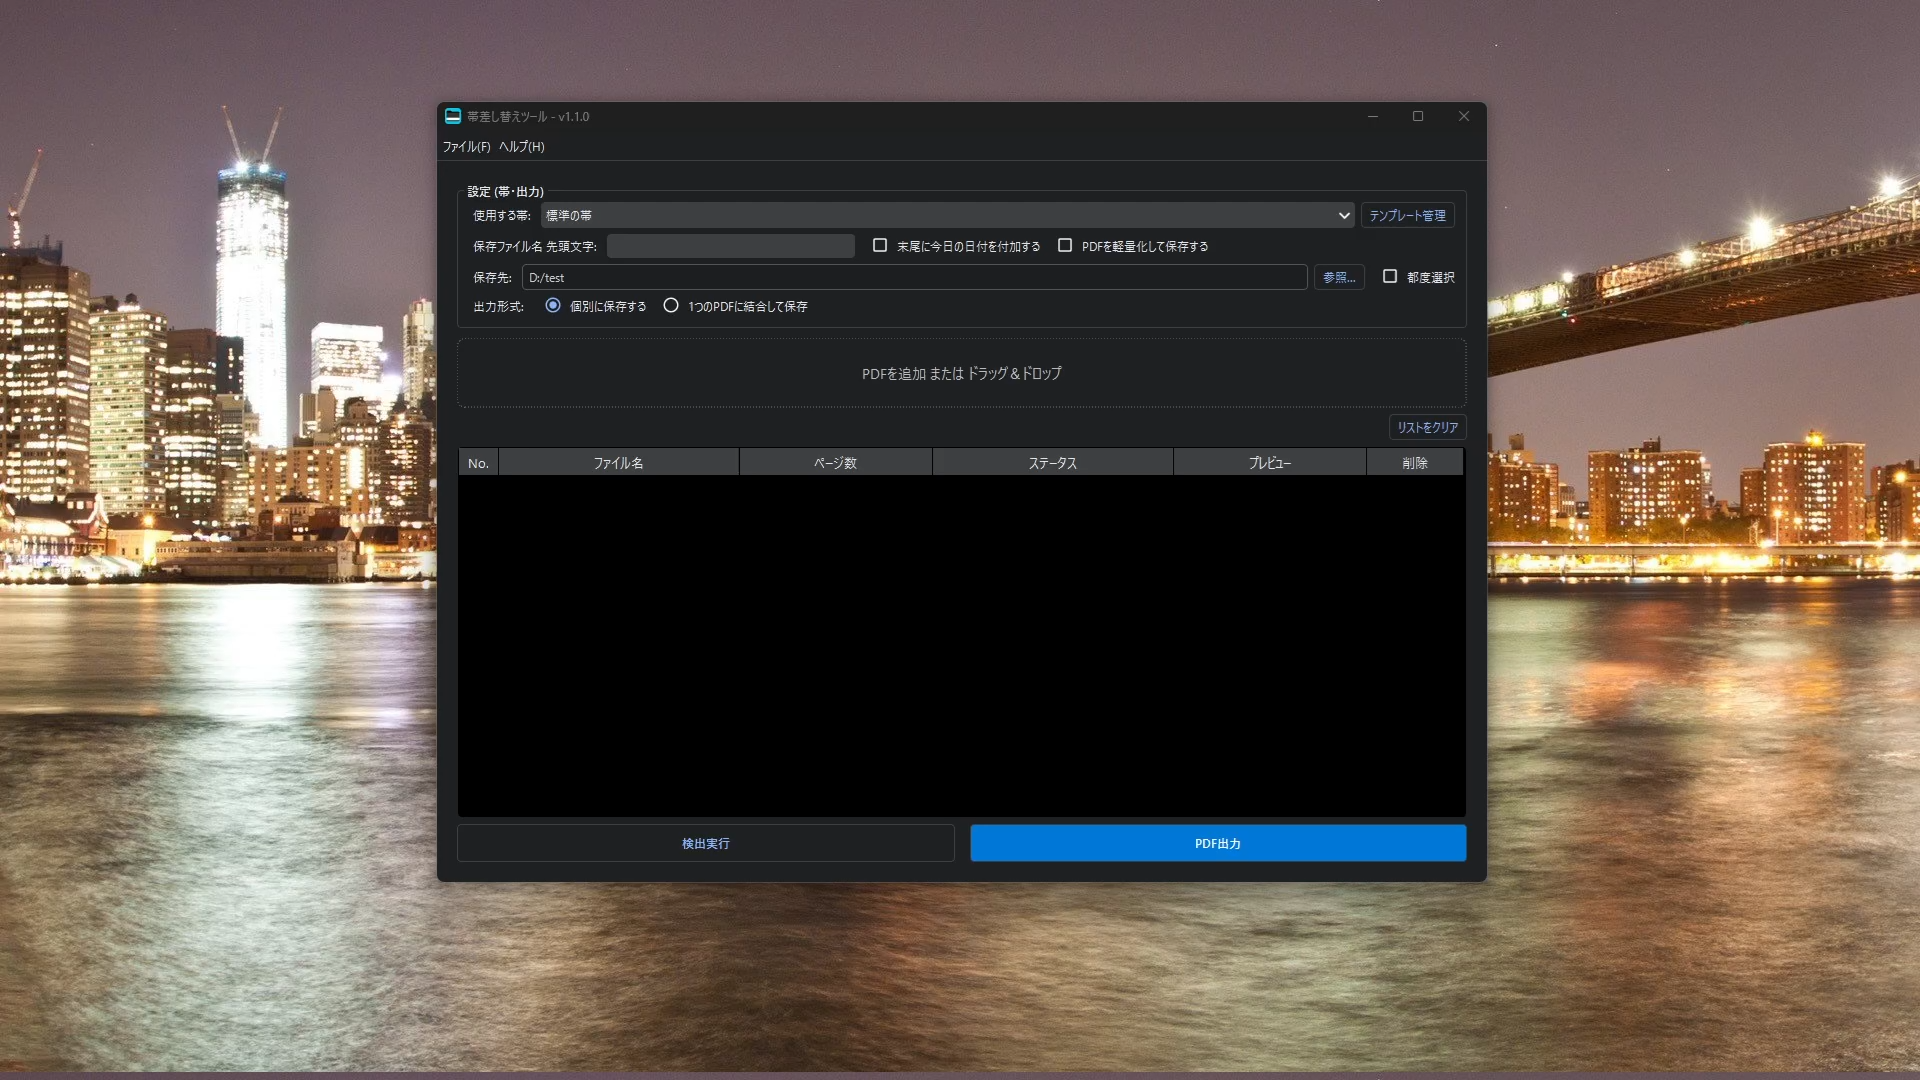Close the 帯差し替えツール window
Screen dimensions: 1920x1080
pyautogui.click(x=1463, y=116)
